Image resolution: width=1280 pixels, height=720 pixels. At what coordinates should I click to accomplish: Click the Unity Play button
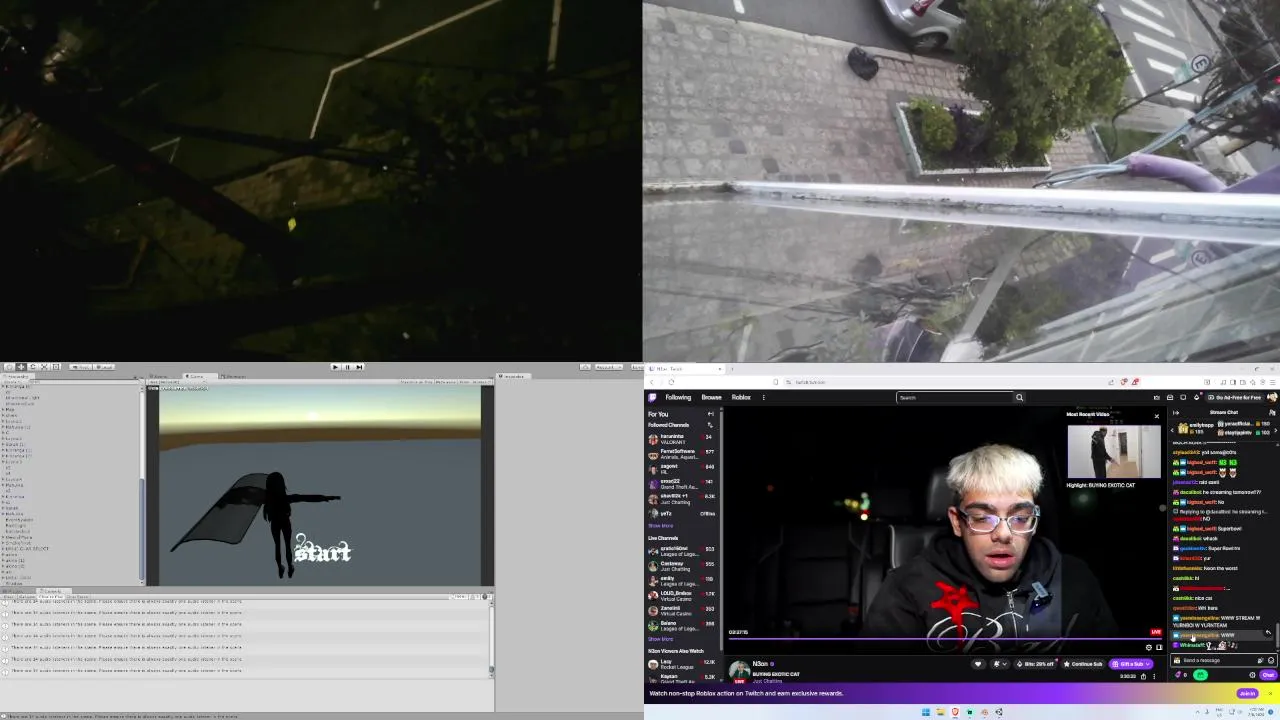[x=335, y=367]
